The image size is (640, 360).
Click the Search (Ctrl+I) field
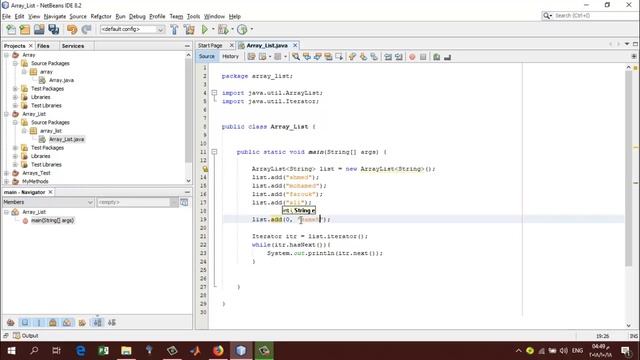pyautogui.click(x=590, y=16)
